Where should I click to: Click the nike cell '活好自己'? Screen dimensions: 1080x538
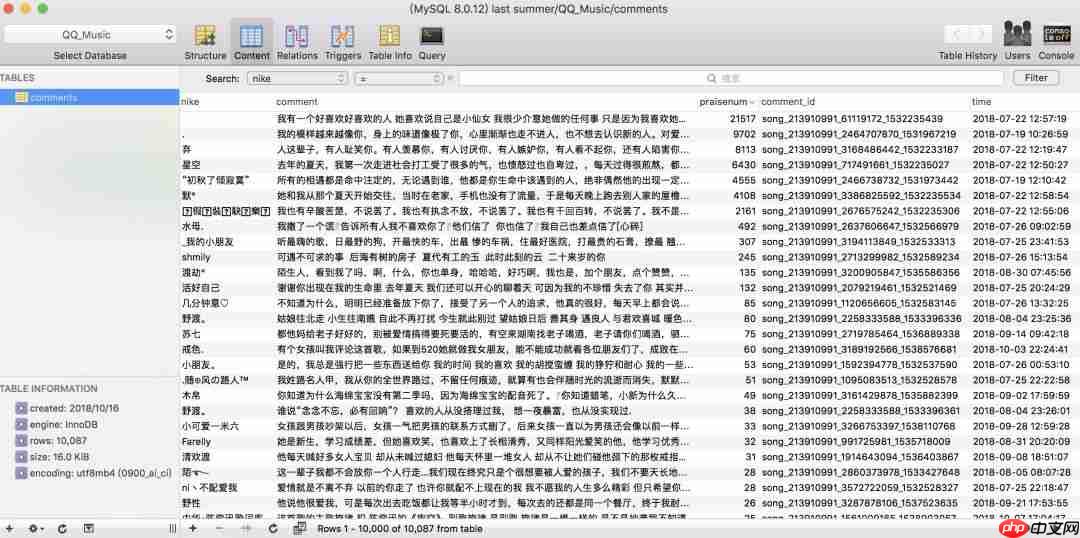coord(200,287)
